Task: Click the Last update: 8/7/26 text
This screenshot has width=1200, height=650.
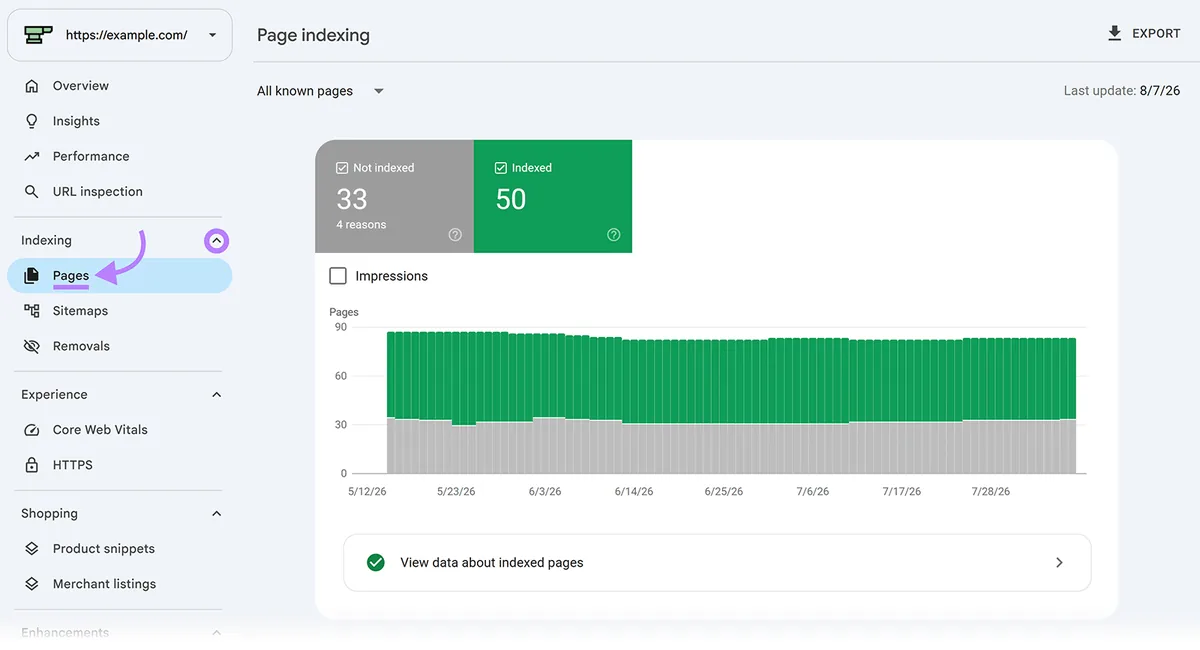Action: (1122, 91)
